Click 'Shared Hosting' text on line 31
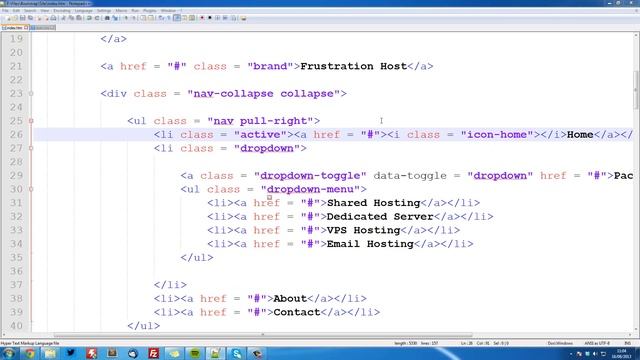640x360 pixels. (x=373, y=203)
